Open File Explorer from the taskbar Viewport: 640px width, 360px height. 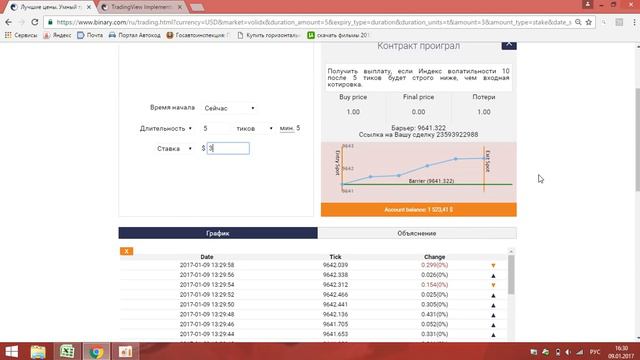tap(38, 351)
